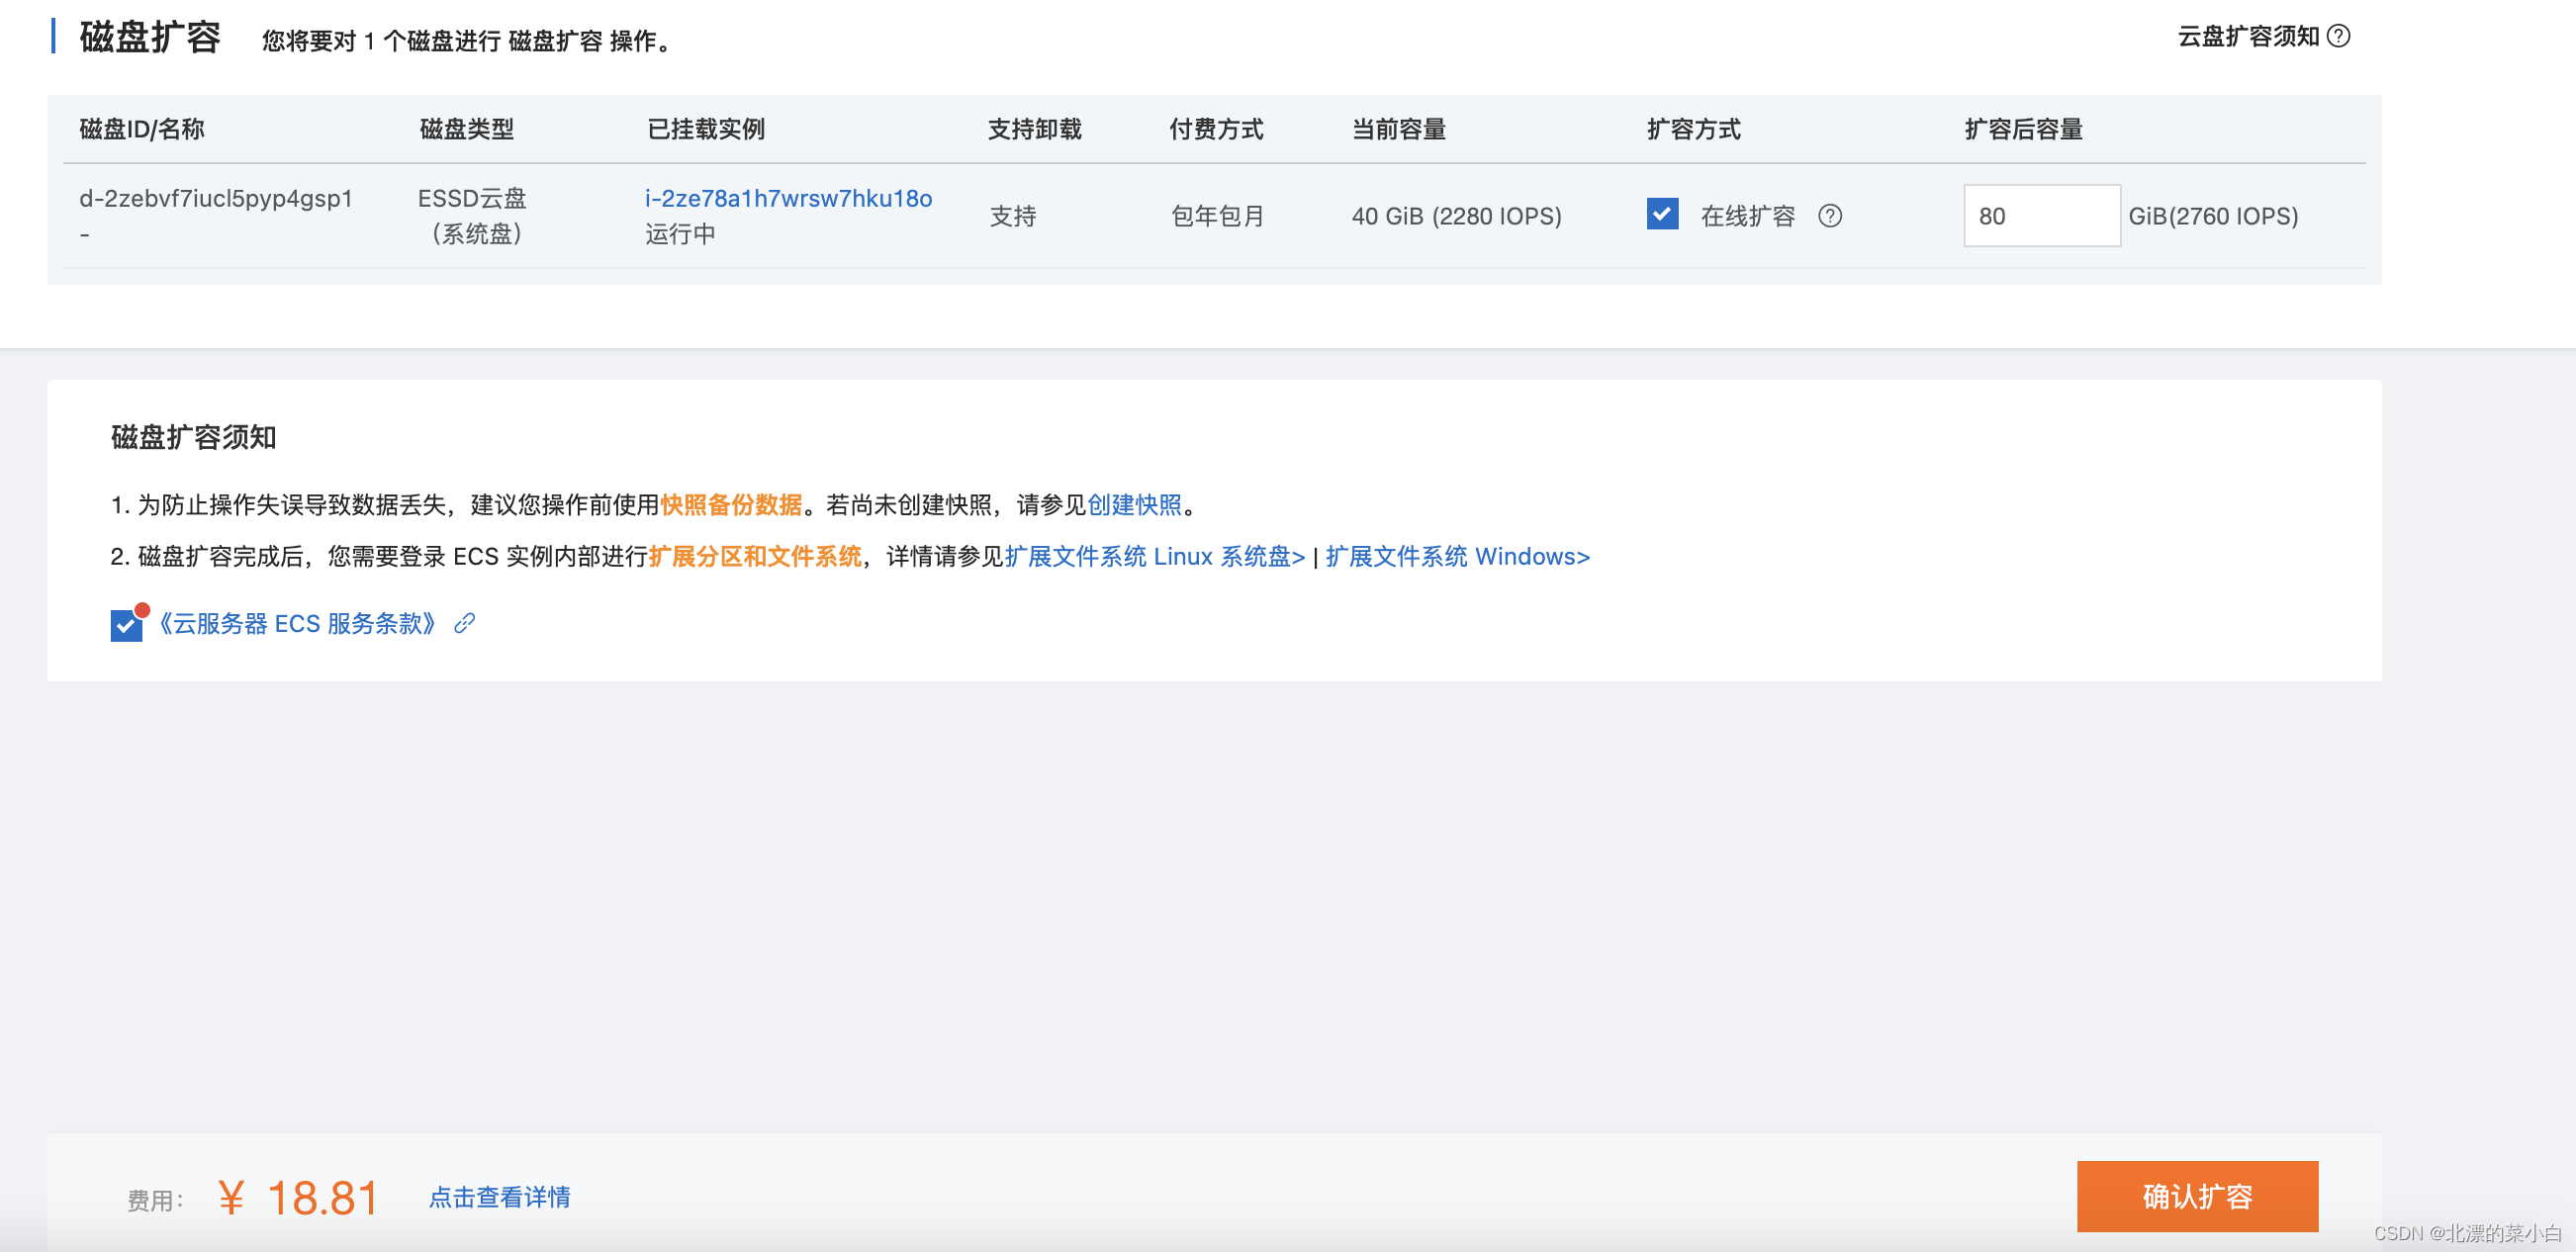Open the 《云服务器 ECS 服务条款》 link
The width and height of the screenshot is (2576, 1252).
pos(297,624)
